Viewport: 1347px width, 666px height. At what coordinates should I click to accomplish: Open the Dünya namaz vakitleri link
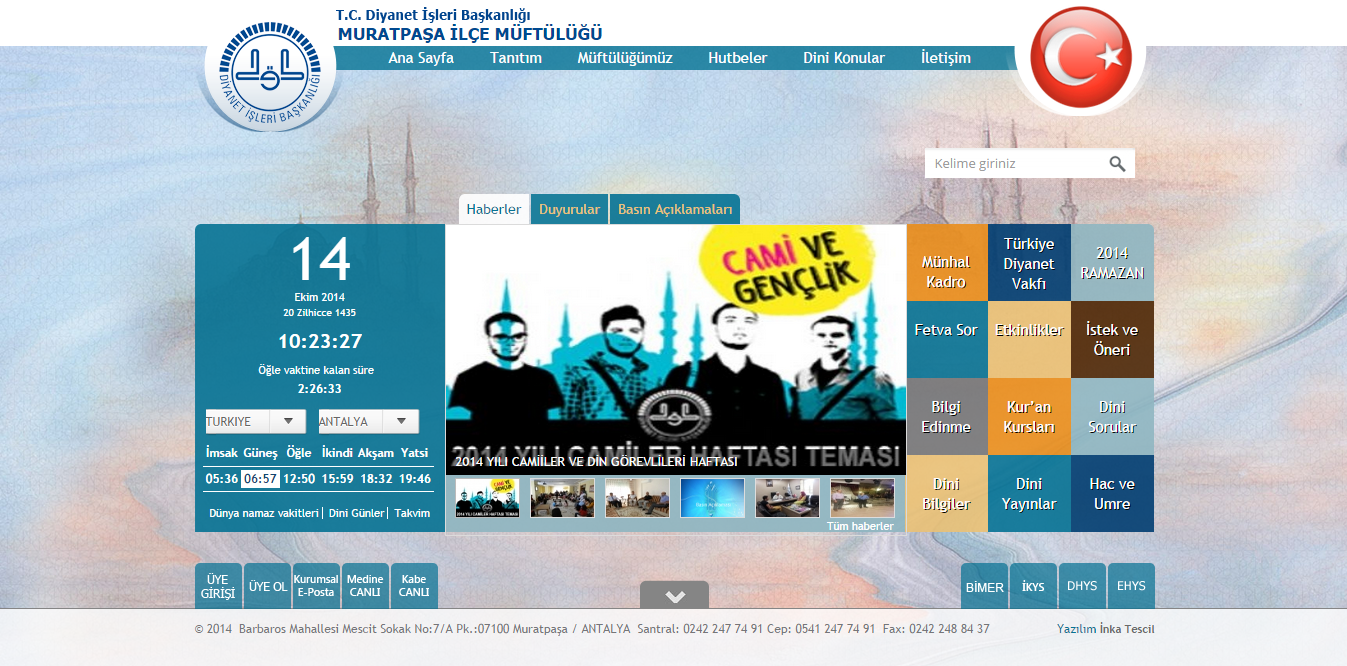(263, 513)
